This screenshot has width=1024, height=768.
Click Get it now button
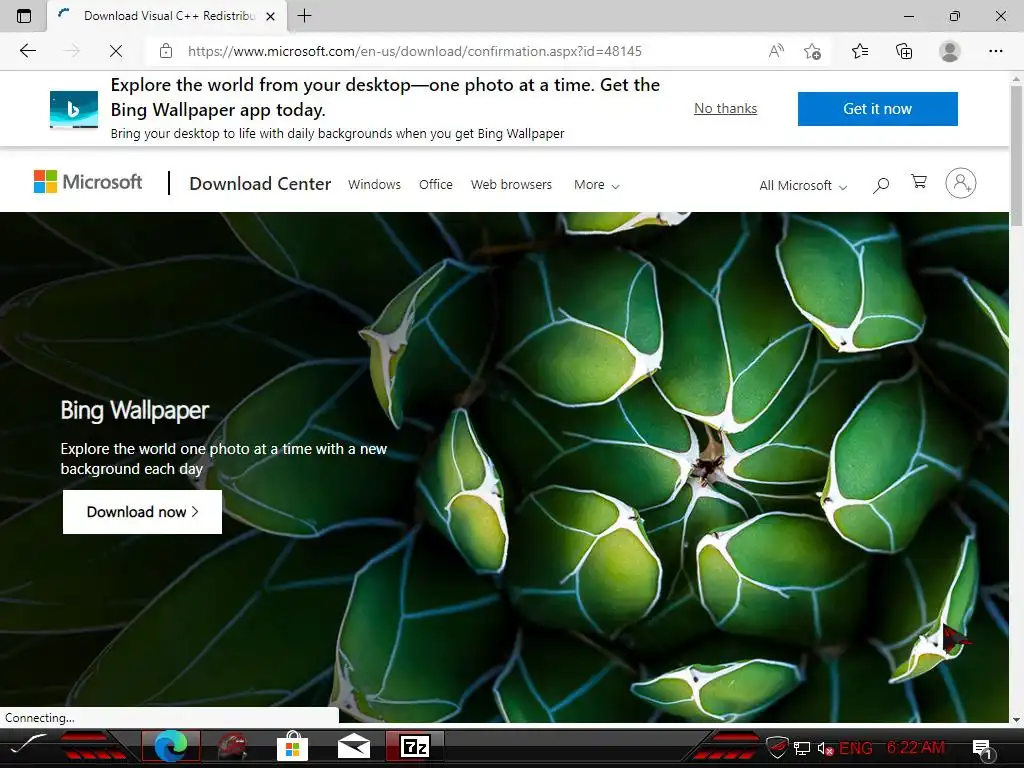[x=878, y=108]
